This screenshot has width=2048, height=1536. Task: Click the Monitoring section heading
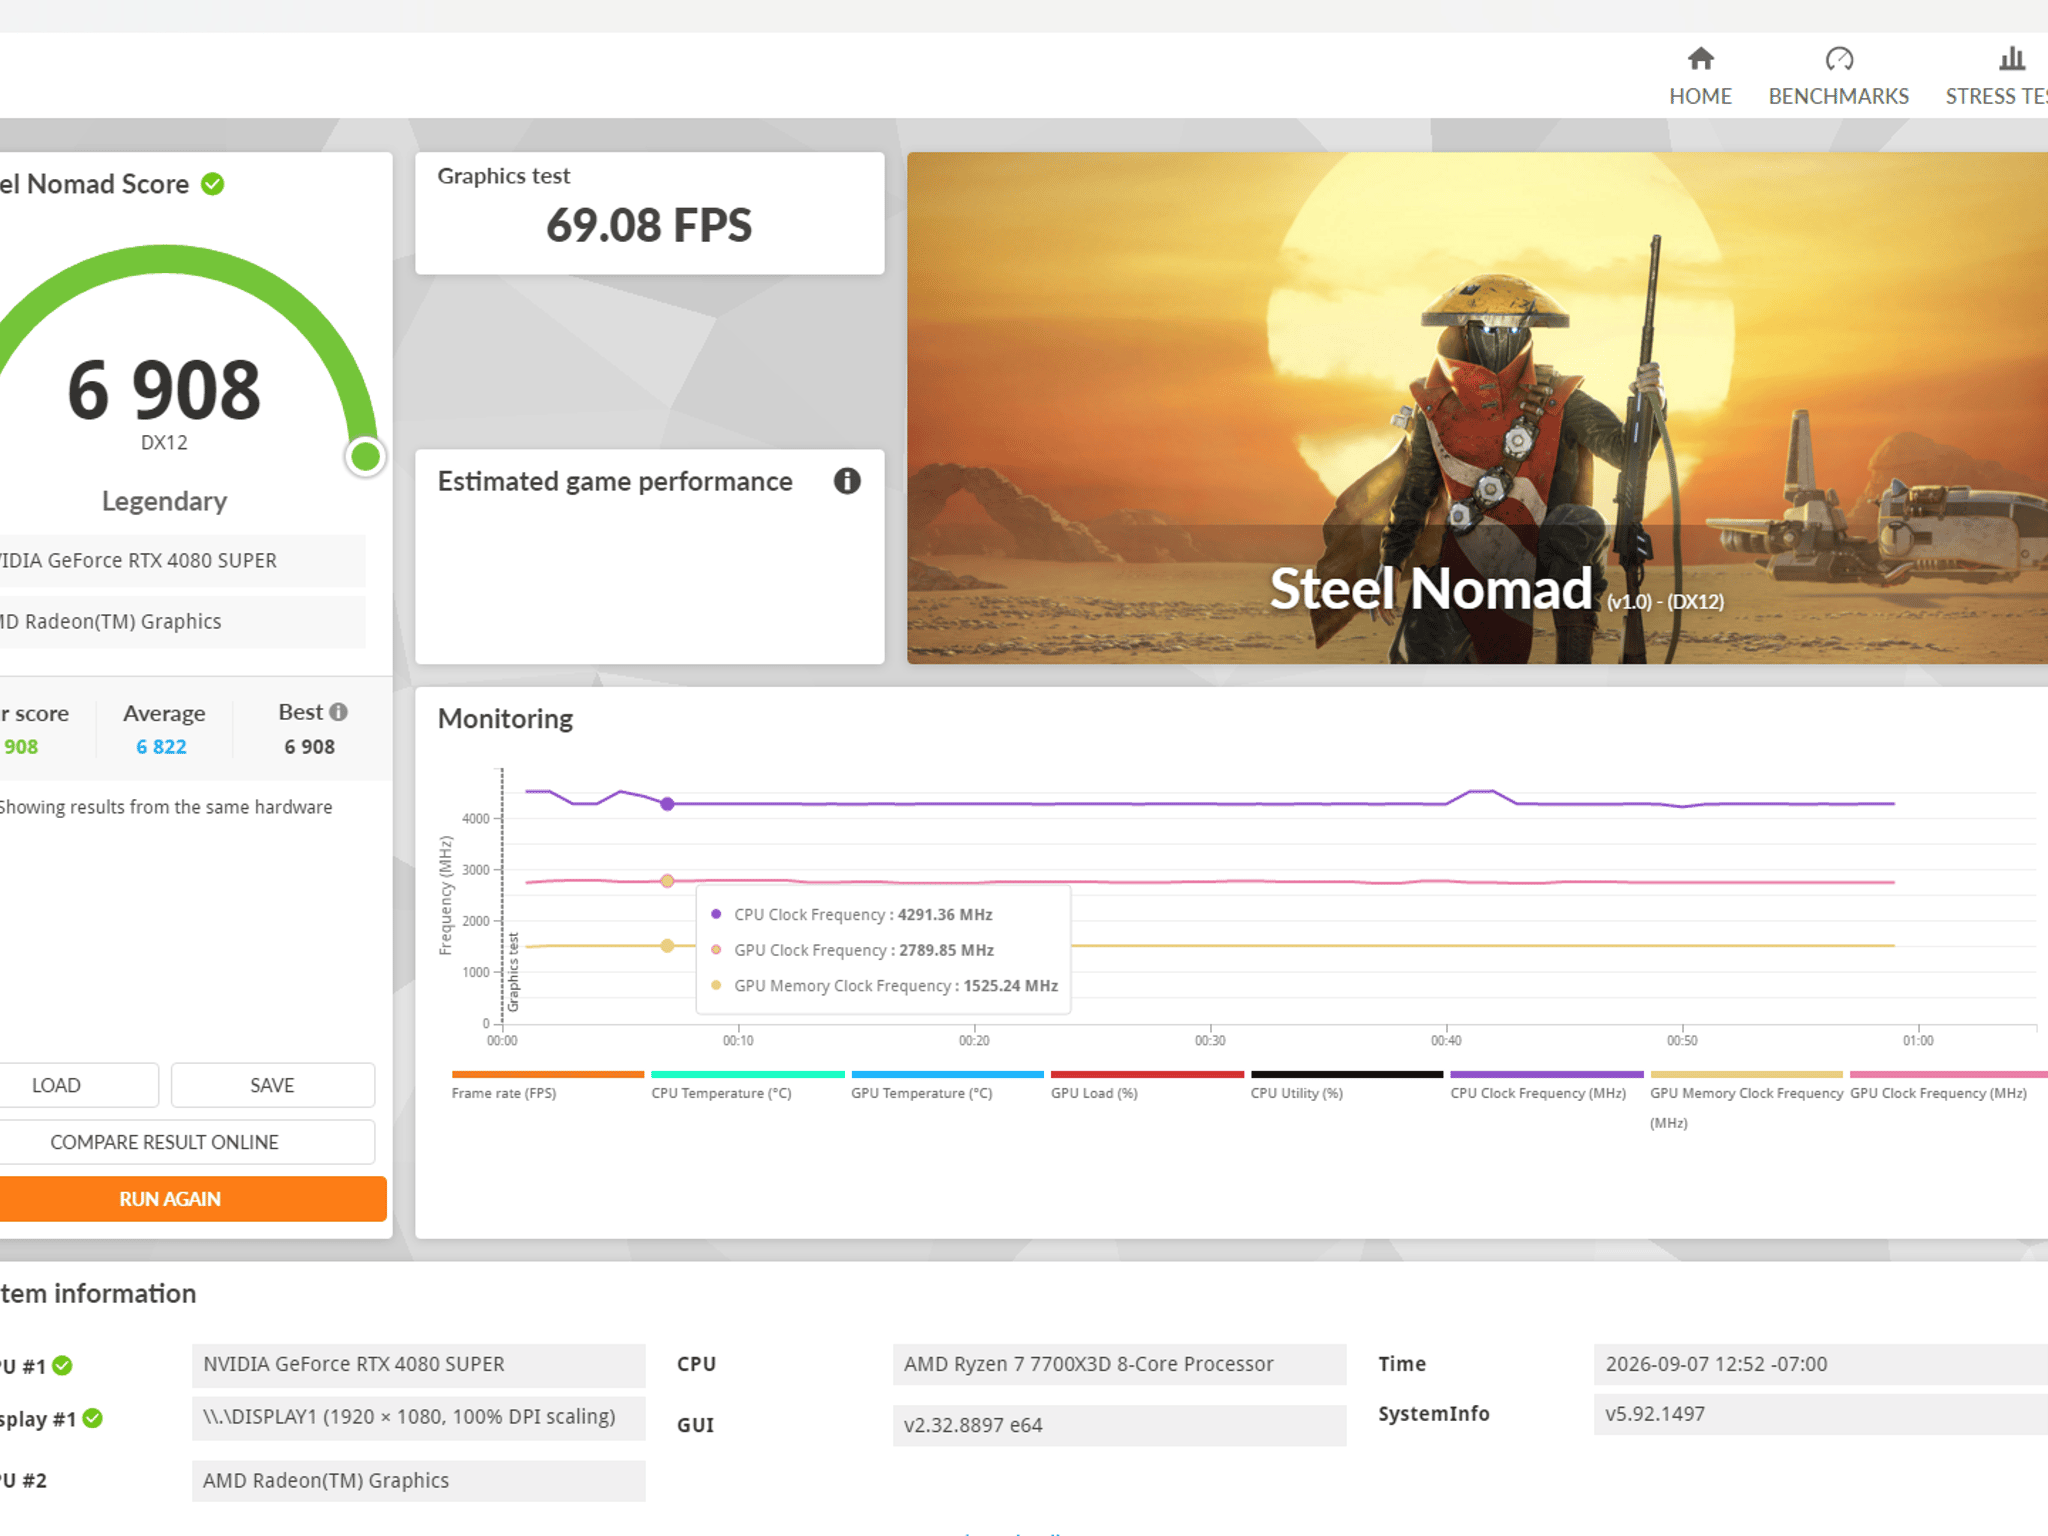coord(505,719)
